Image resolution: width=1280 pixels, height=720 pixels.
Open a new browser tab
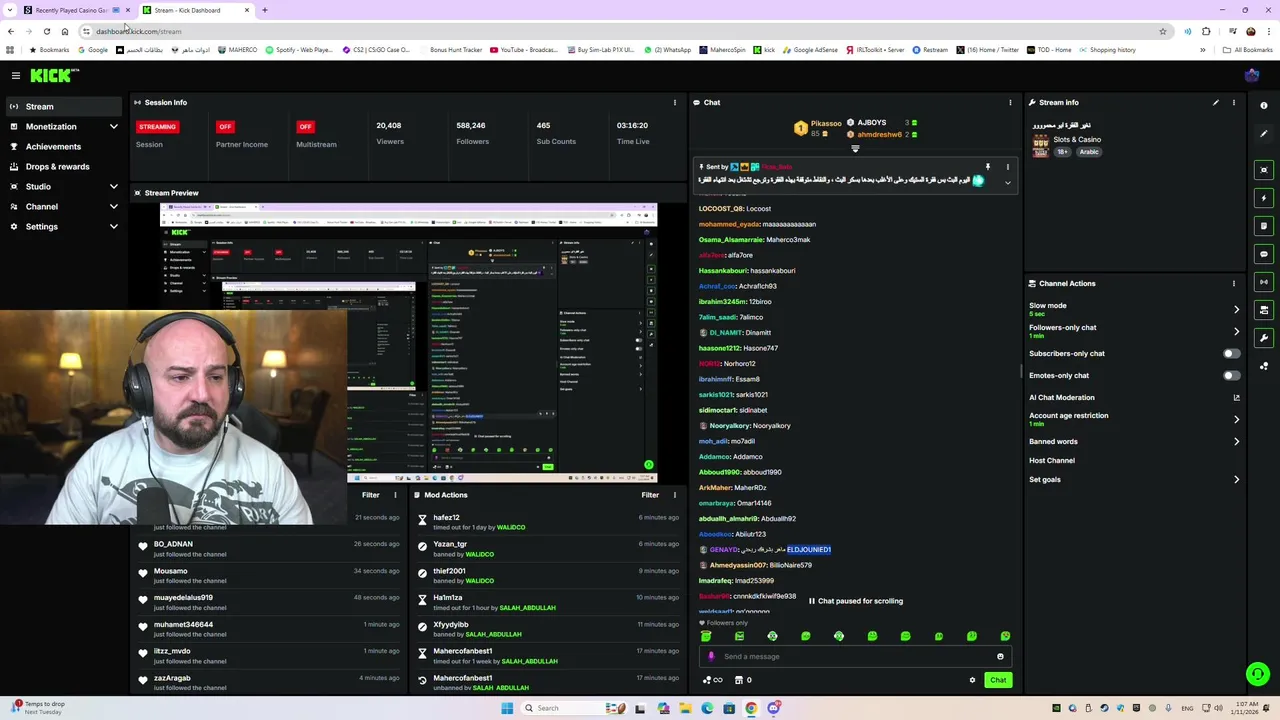[265, 10]
